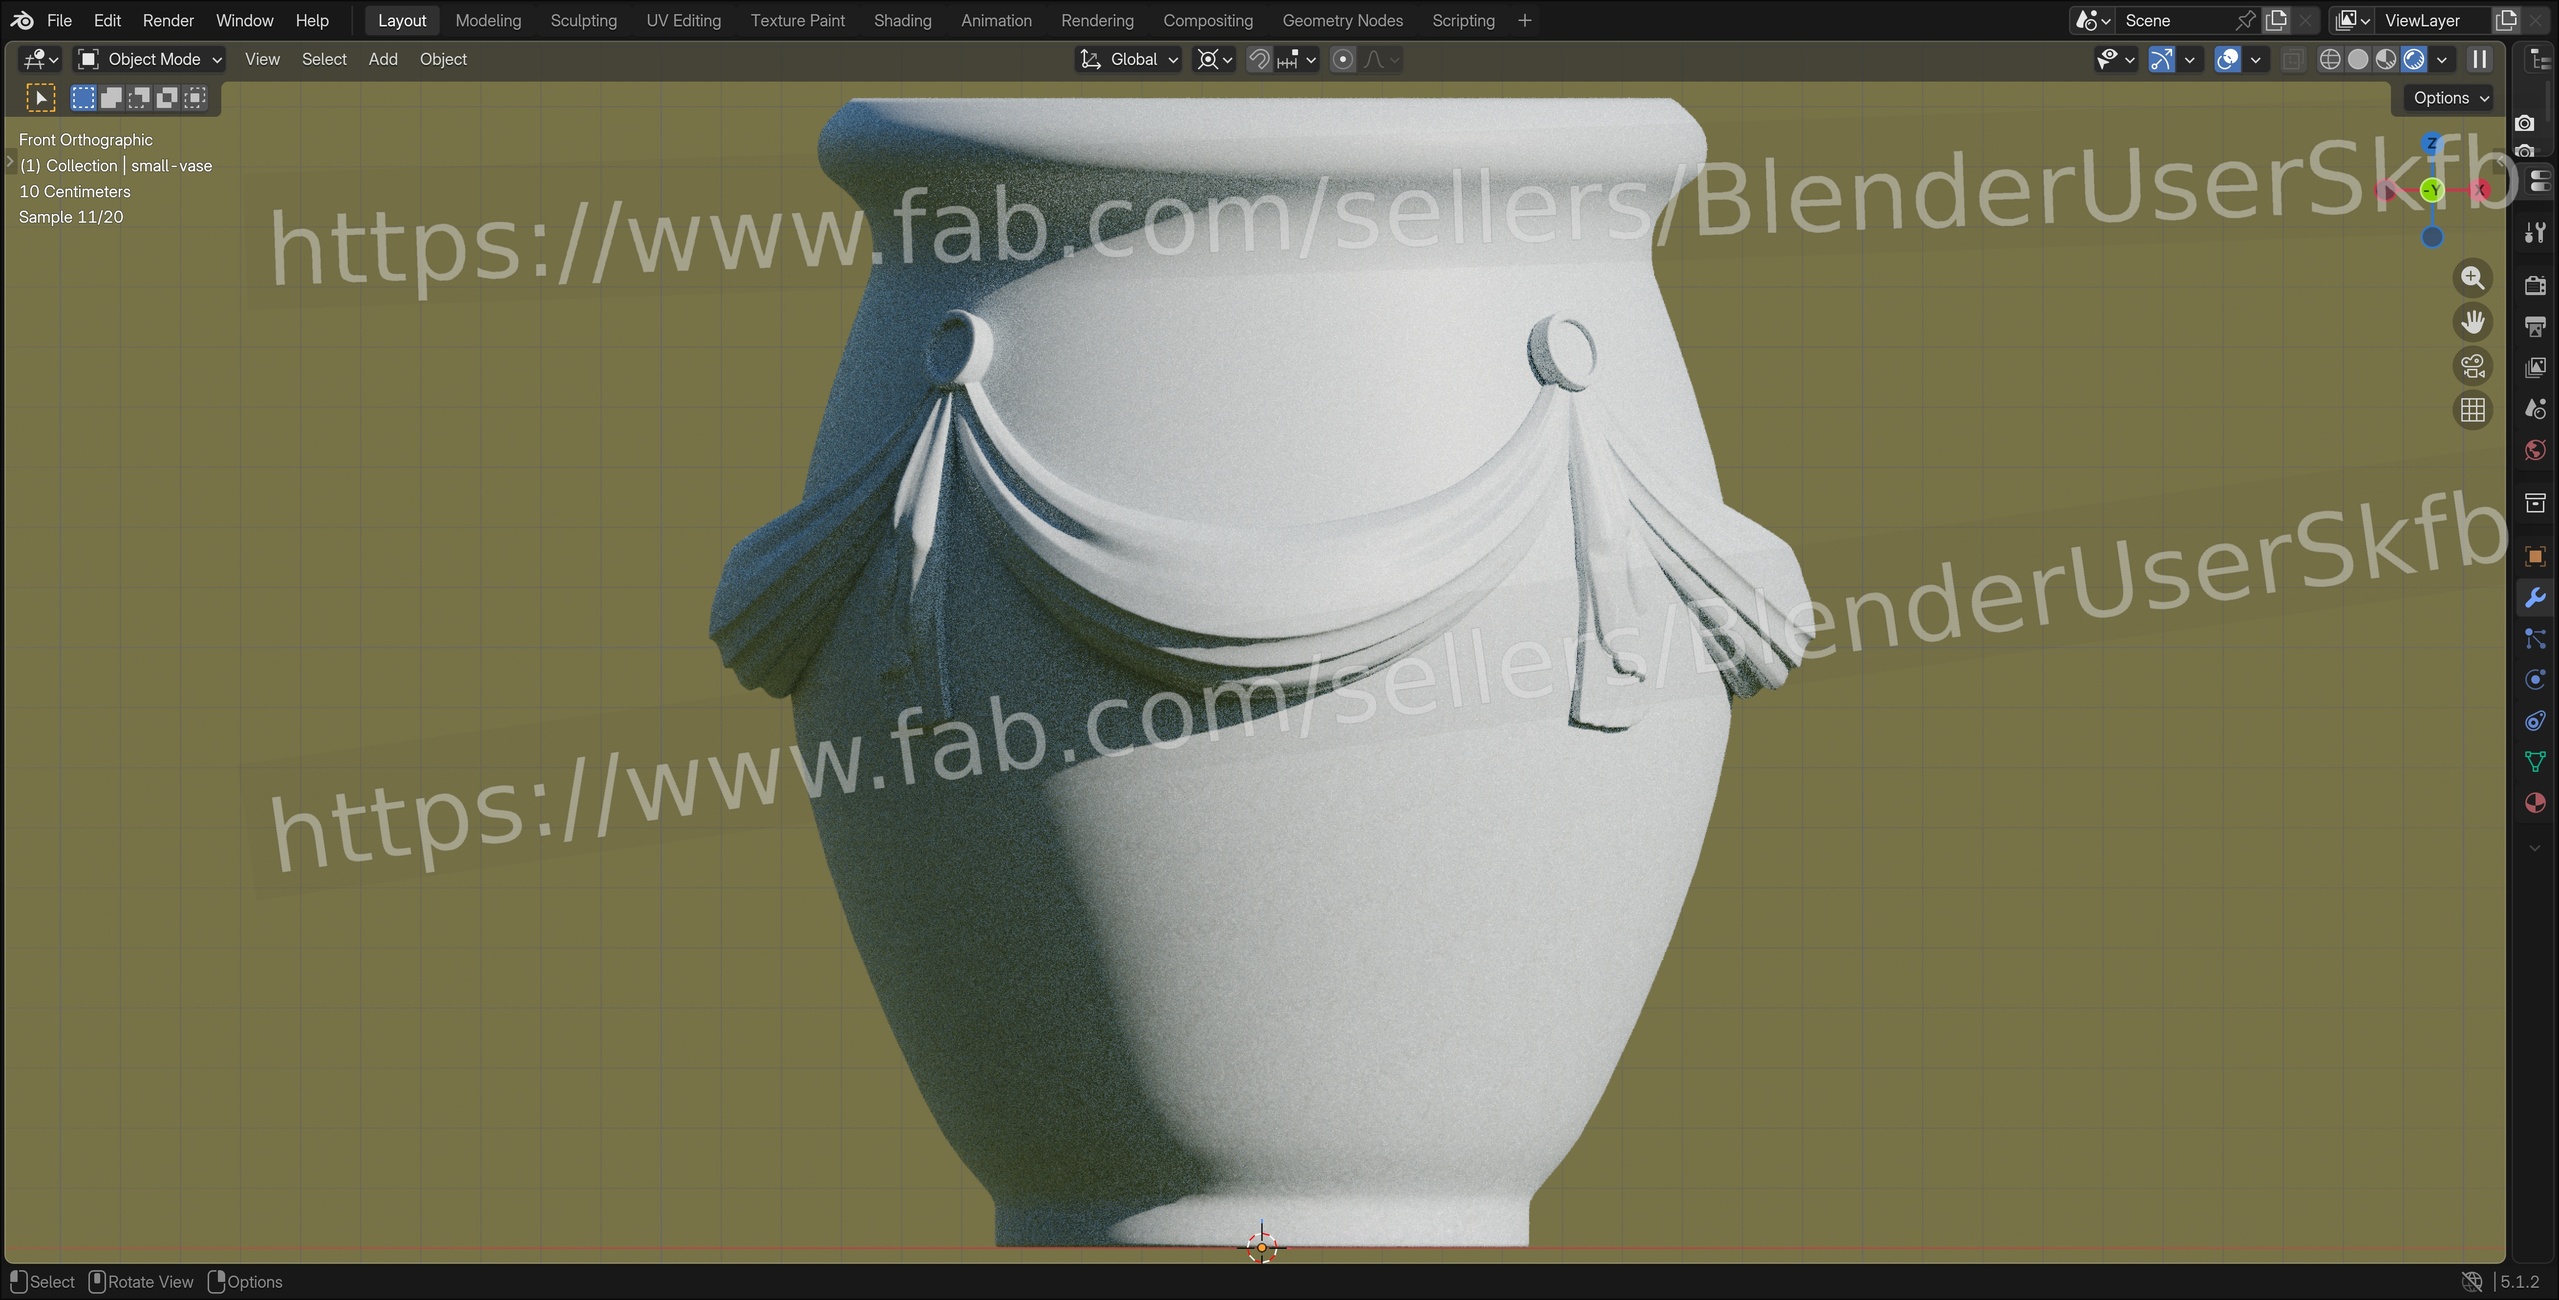
Task: Set selection mode to Invert
Action: point(168,98)
